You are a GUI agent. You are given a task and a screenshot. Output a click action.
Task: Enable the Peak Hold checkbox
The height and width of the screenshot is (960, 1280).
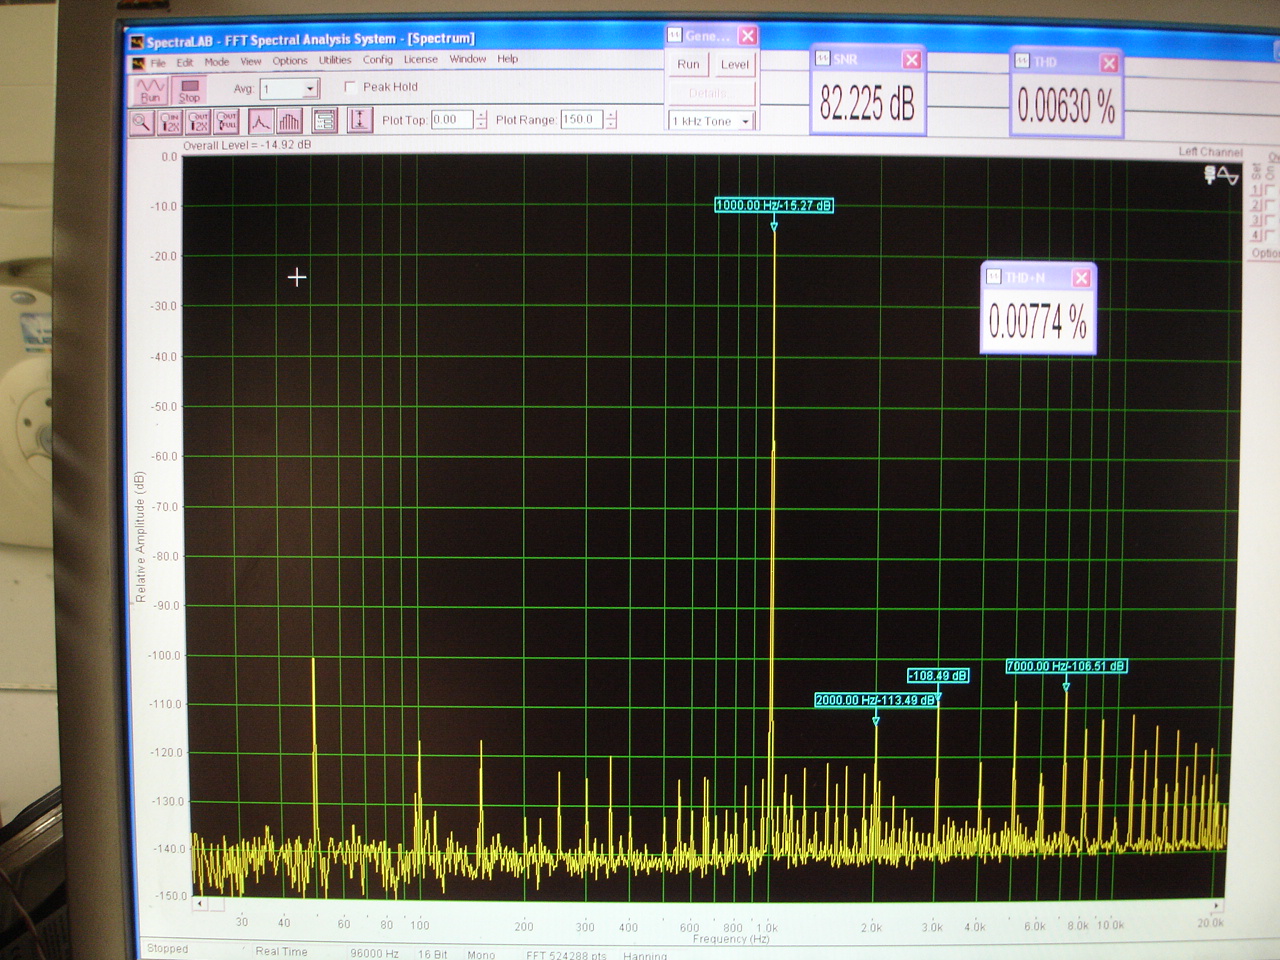tap(350, 87)
